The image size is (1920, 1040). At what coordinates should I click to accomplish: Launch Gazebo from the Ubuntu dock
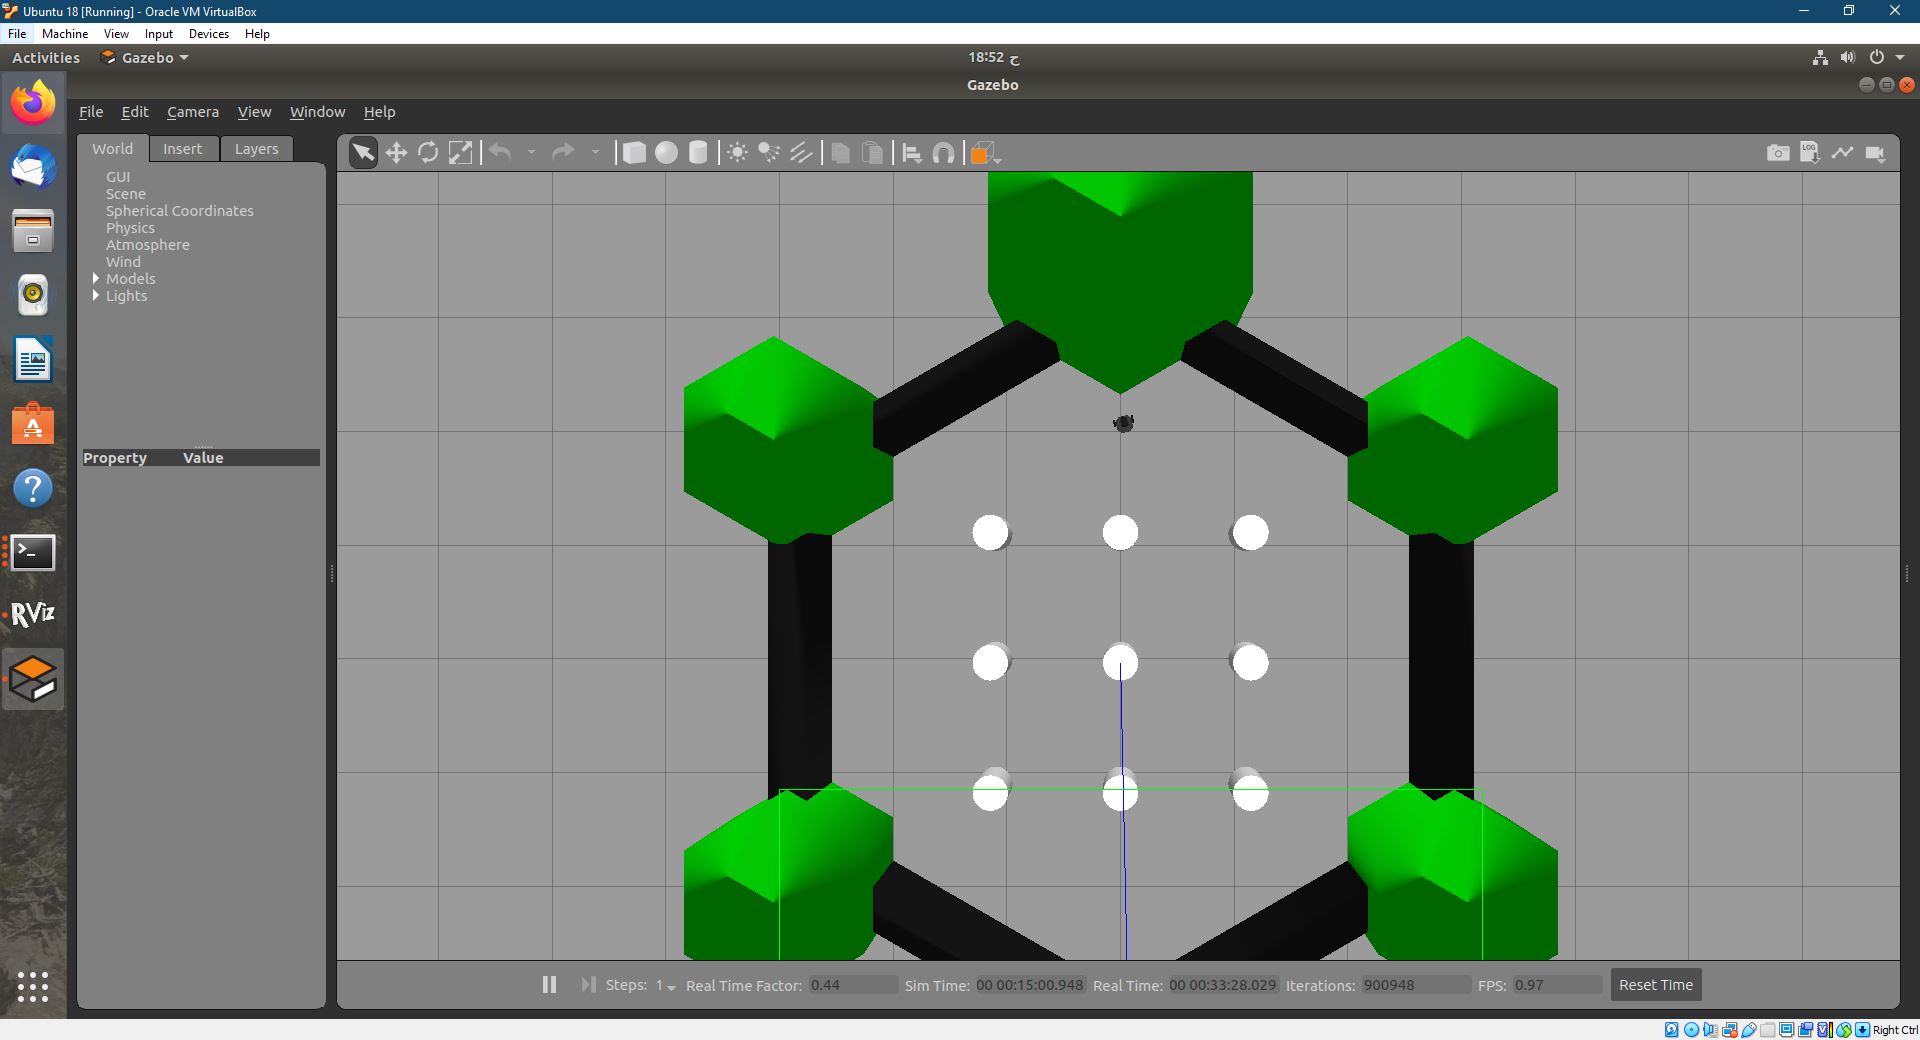click(x=33, y=680)
